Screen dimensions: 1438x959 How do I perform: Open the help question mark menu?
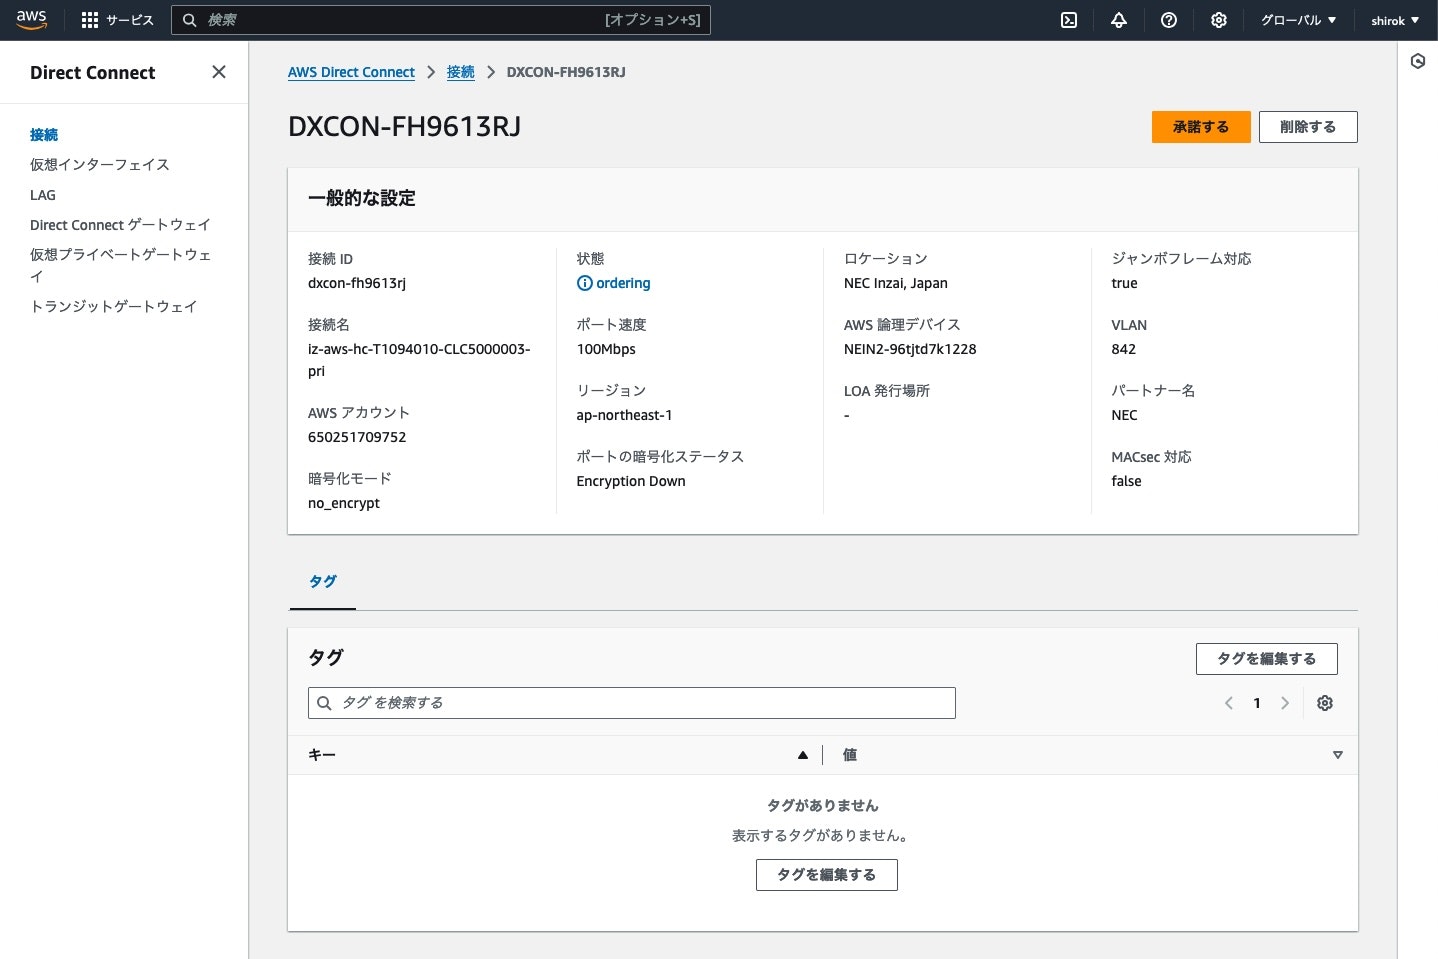point(1169,20)
